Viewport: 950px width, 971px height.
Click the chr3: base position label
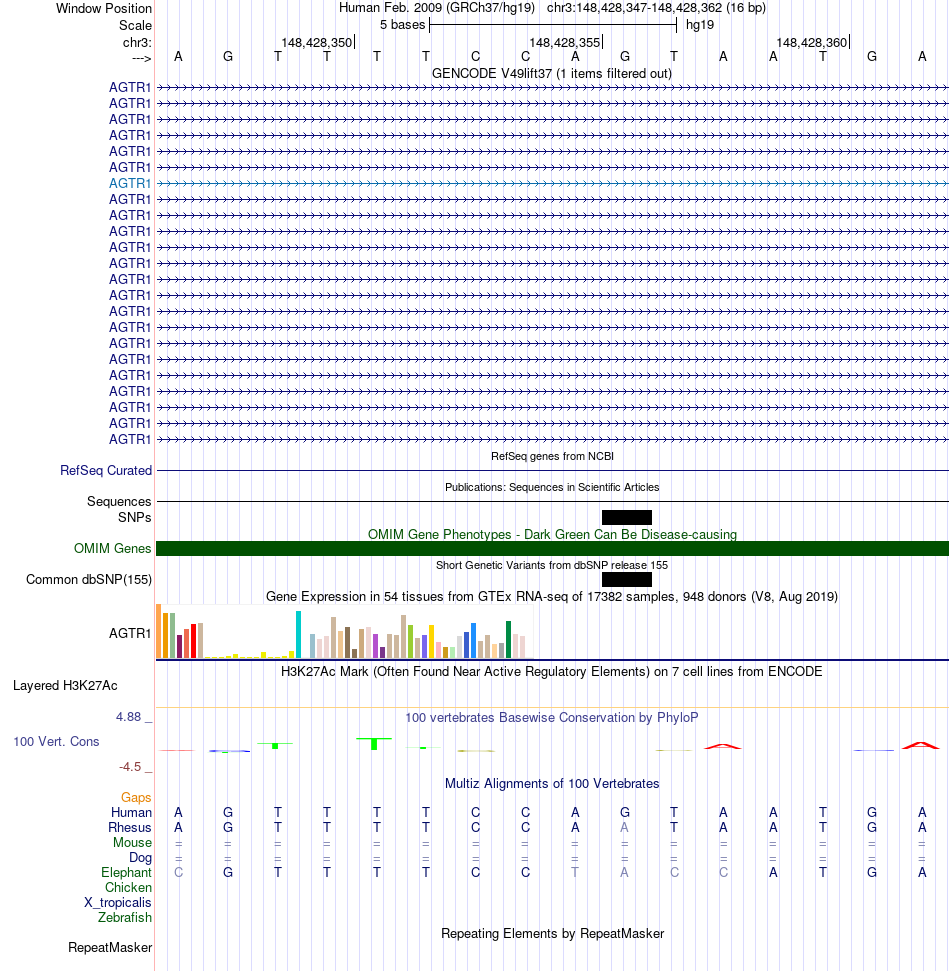point(137,43)
